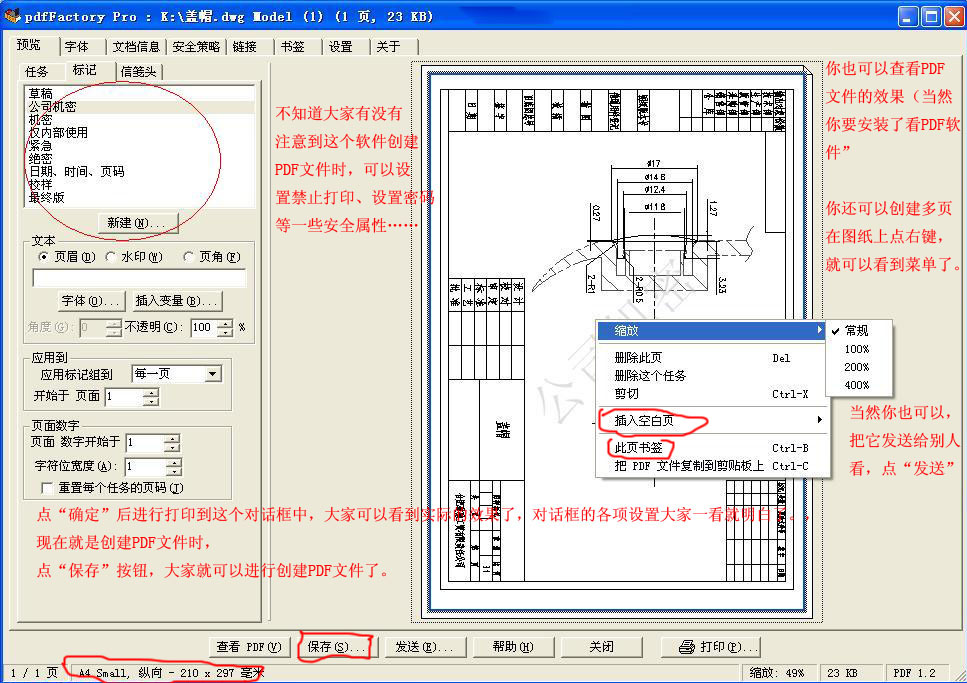This screenshot has height=683, width=967.
Task: Click the disabled 角度 spinner arrows
Action: tap(113, 328)
